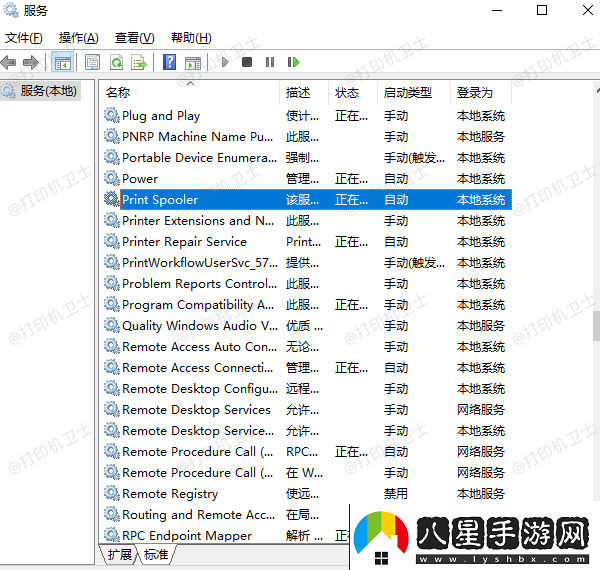Viewport: 600px width, 570px height.
Task: Open the 文件(F) menu
Action: 24,38
